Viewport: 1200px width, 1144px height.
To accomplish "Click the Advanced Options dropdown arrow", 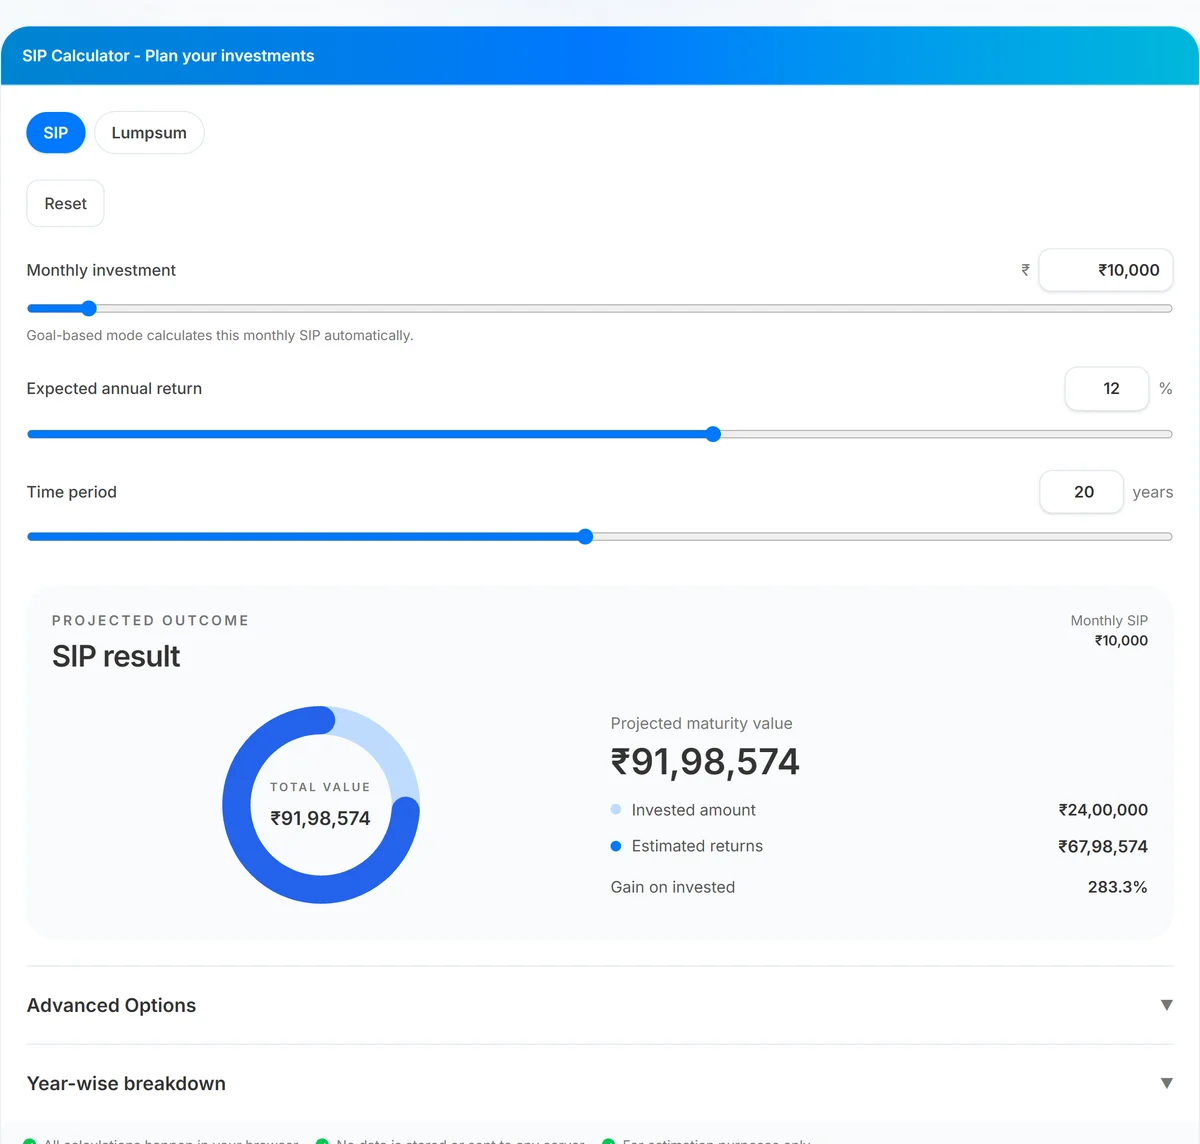I will [x=1166, y=1005].
